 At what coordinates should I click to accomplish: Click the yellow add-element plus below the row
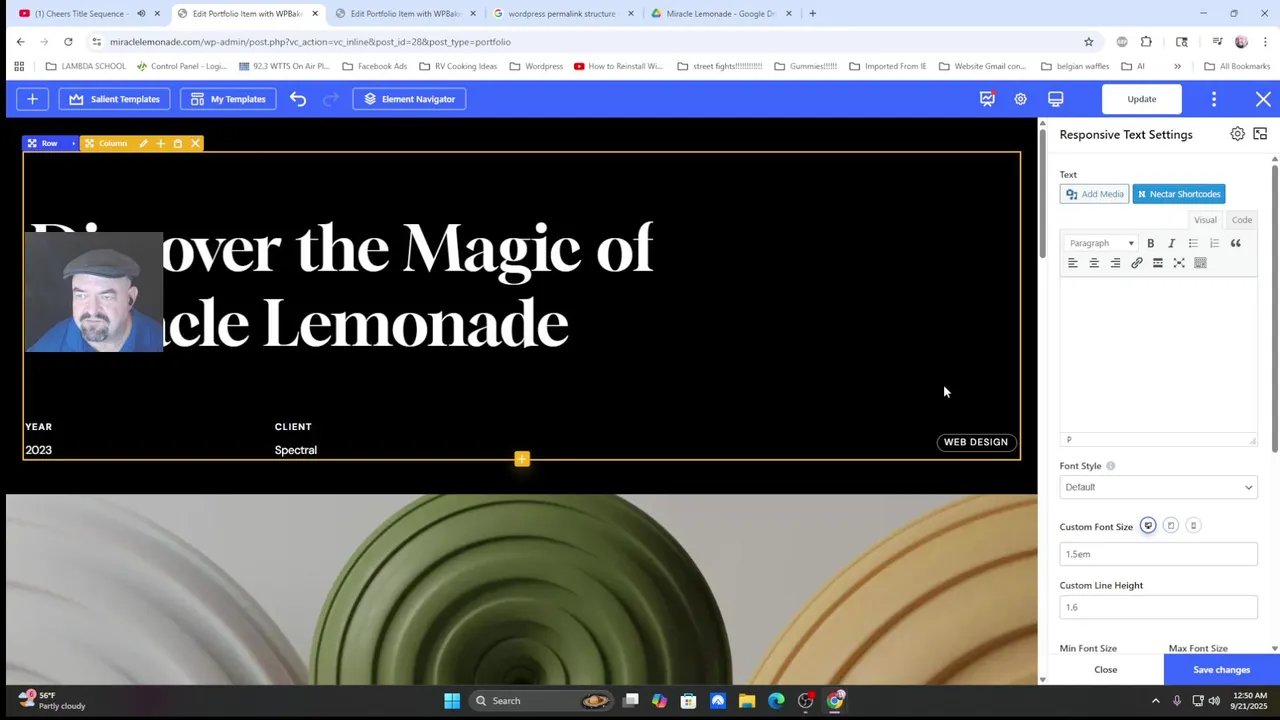[x=522, y=459]
